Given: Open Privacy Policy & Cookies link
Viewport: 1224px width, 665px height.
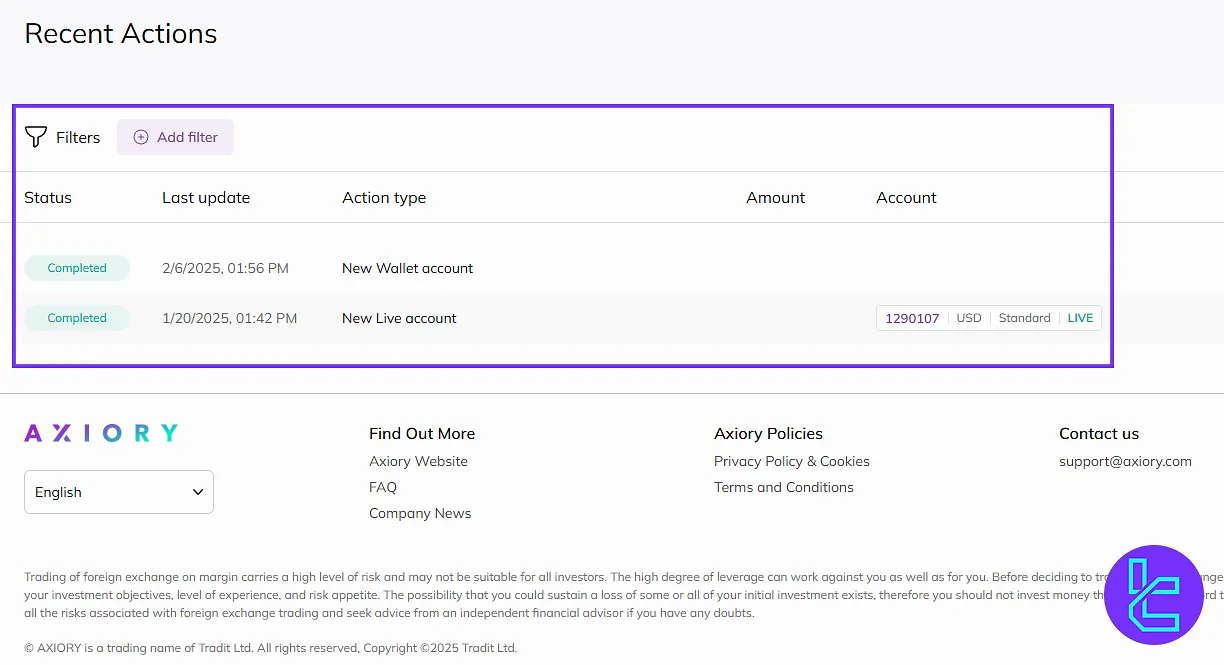Looking at the screenshot, I should tap(792, 461).
